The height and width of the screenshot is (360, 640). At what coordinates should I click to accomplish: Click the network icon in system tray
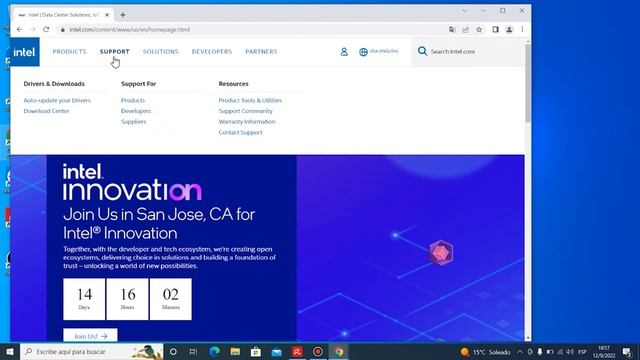[x=560, y=351]
